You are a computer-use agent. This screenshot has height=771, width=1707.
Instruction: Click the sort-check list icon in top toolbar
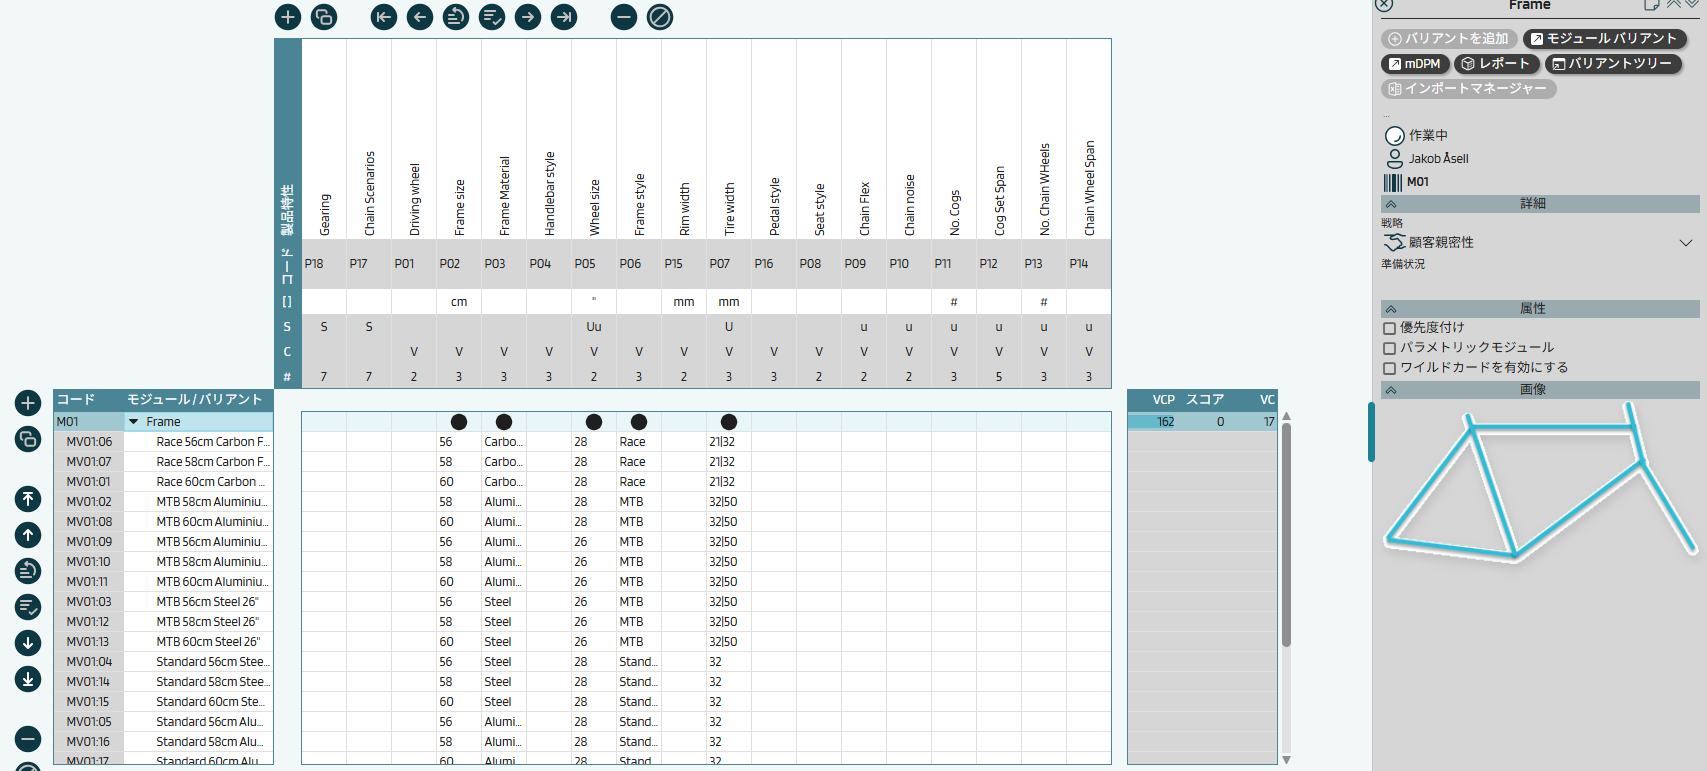492,17
